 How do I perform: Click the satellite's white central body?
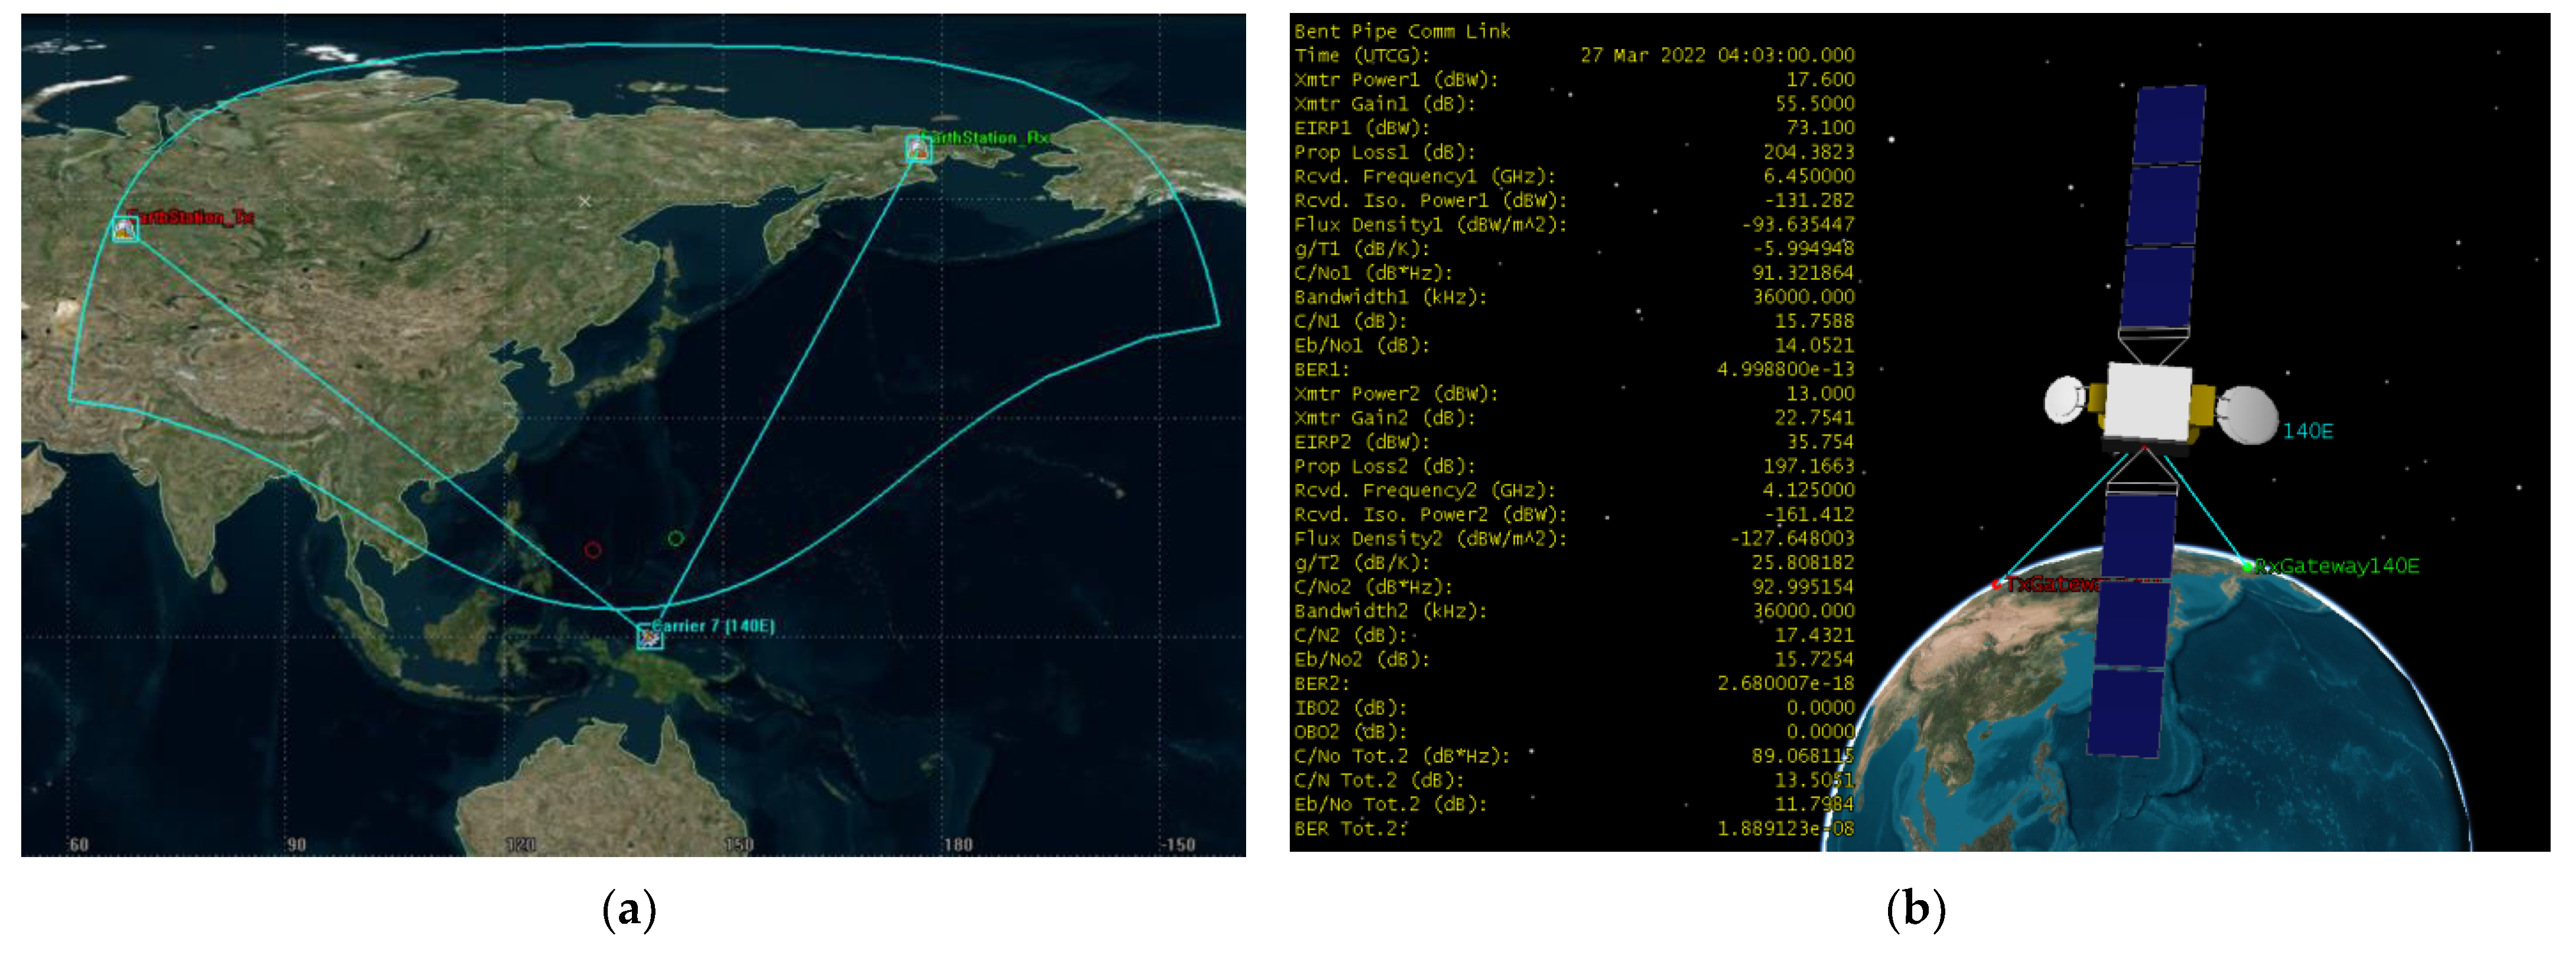coord(2148,401)
